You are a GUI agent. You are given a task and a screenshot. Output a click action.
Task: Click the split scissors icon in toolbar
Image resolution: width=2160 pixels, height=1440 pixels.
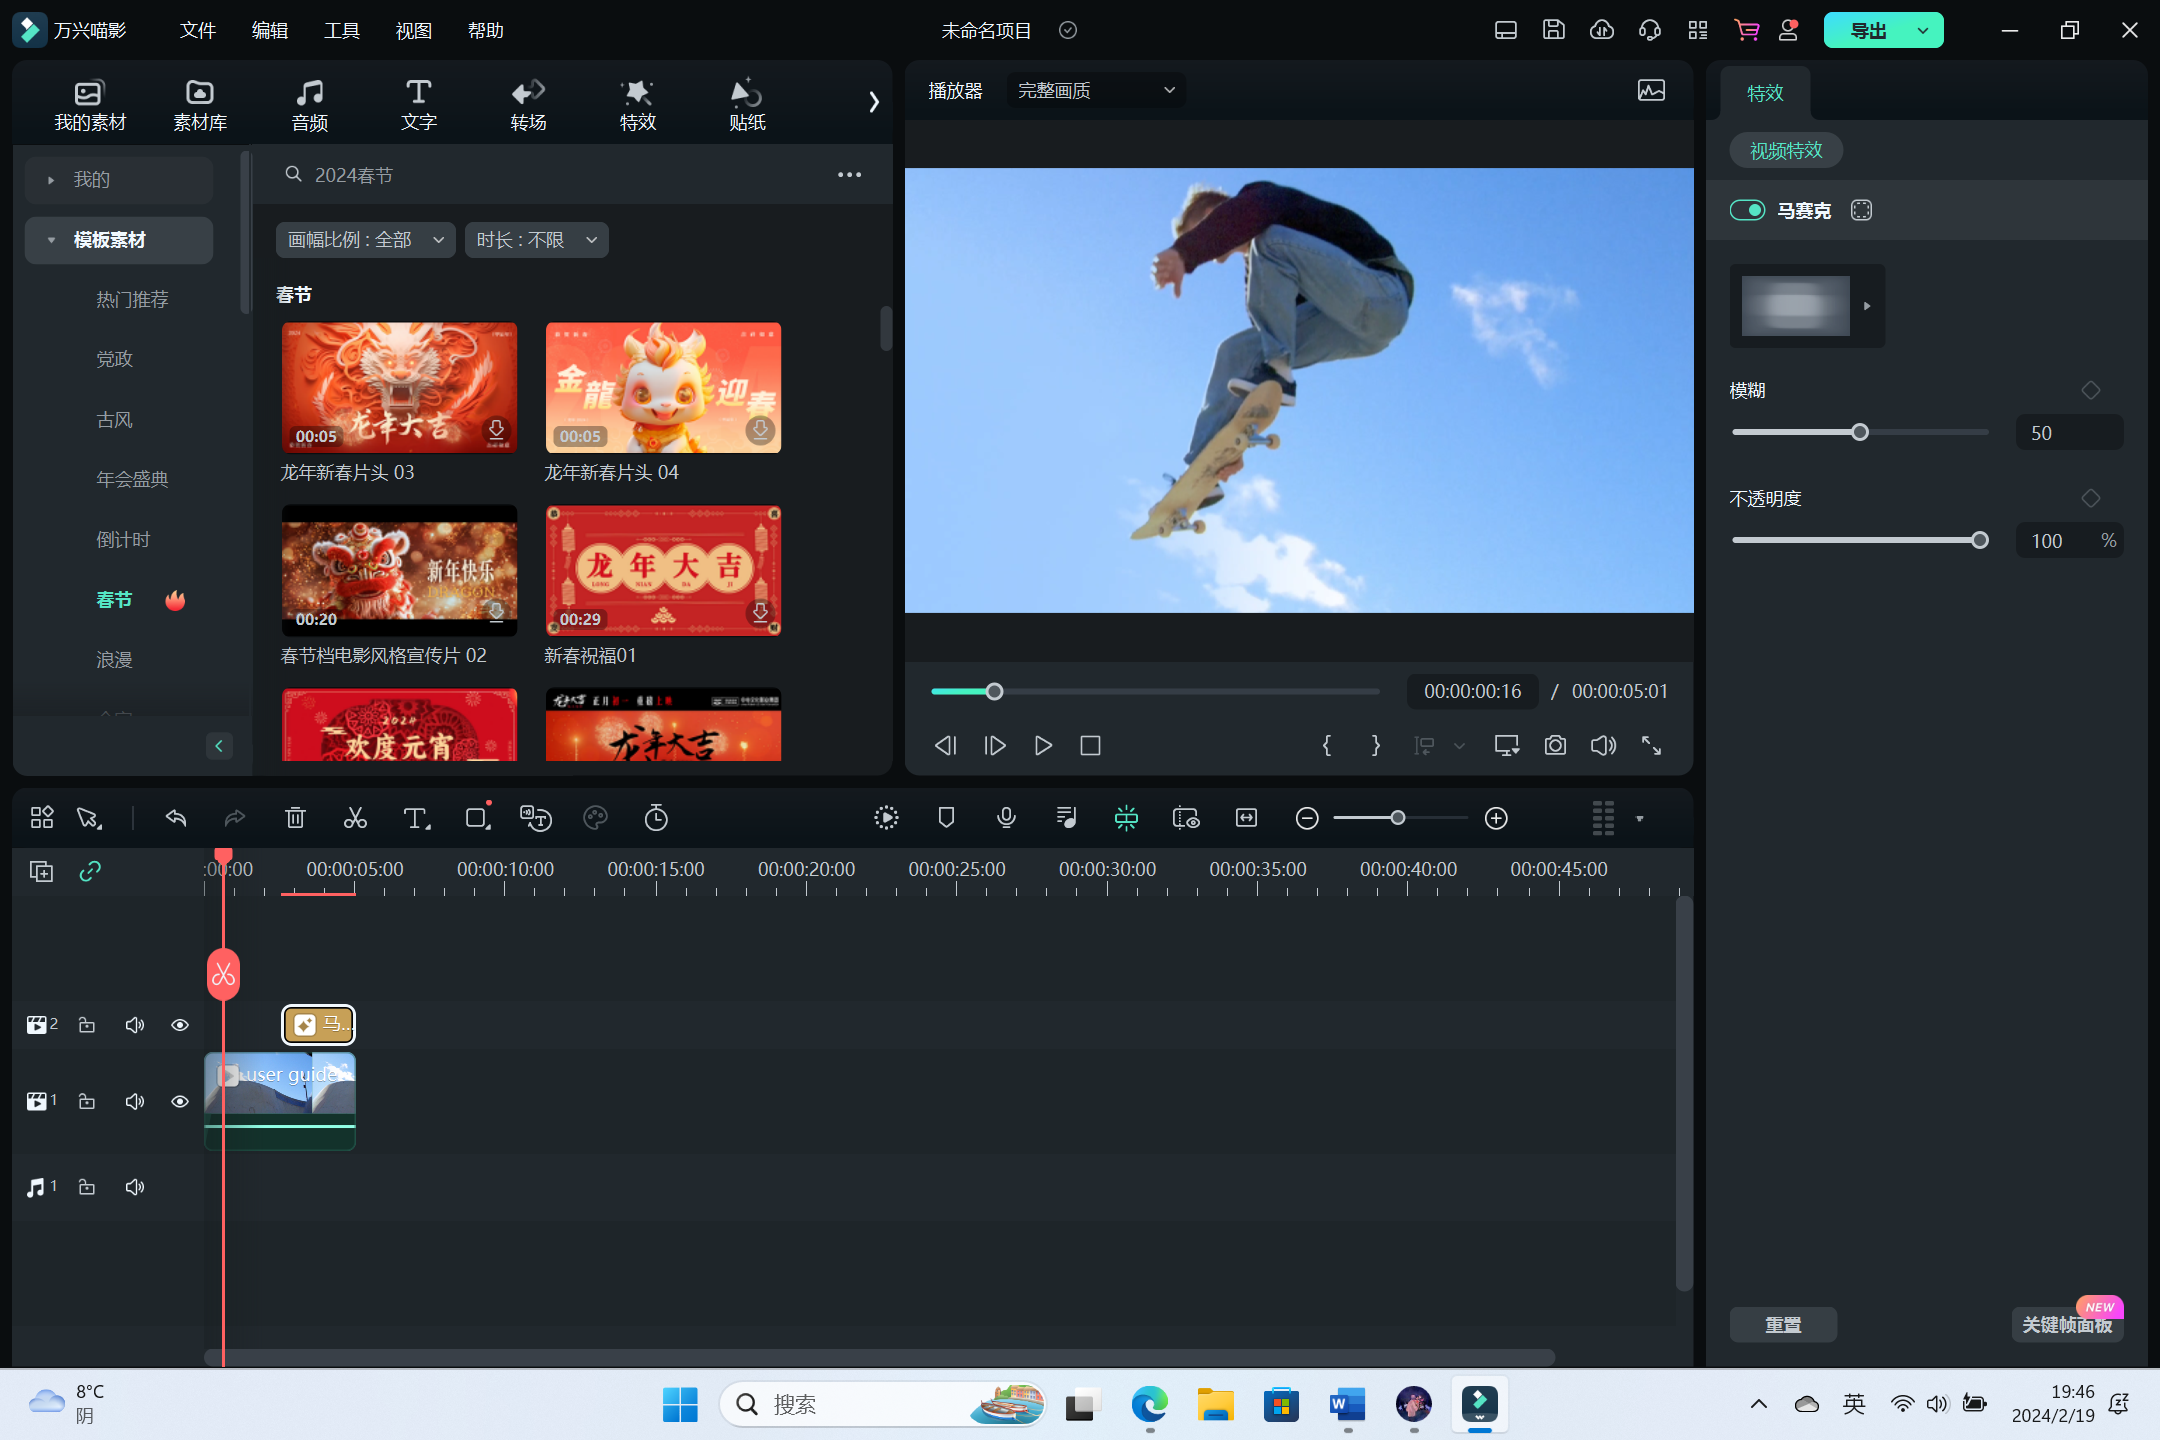355,818
